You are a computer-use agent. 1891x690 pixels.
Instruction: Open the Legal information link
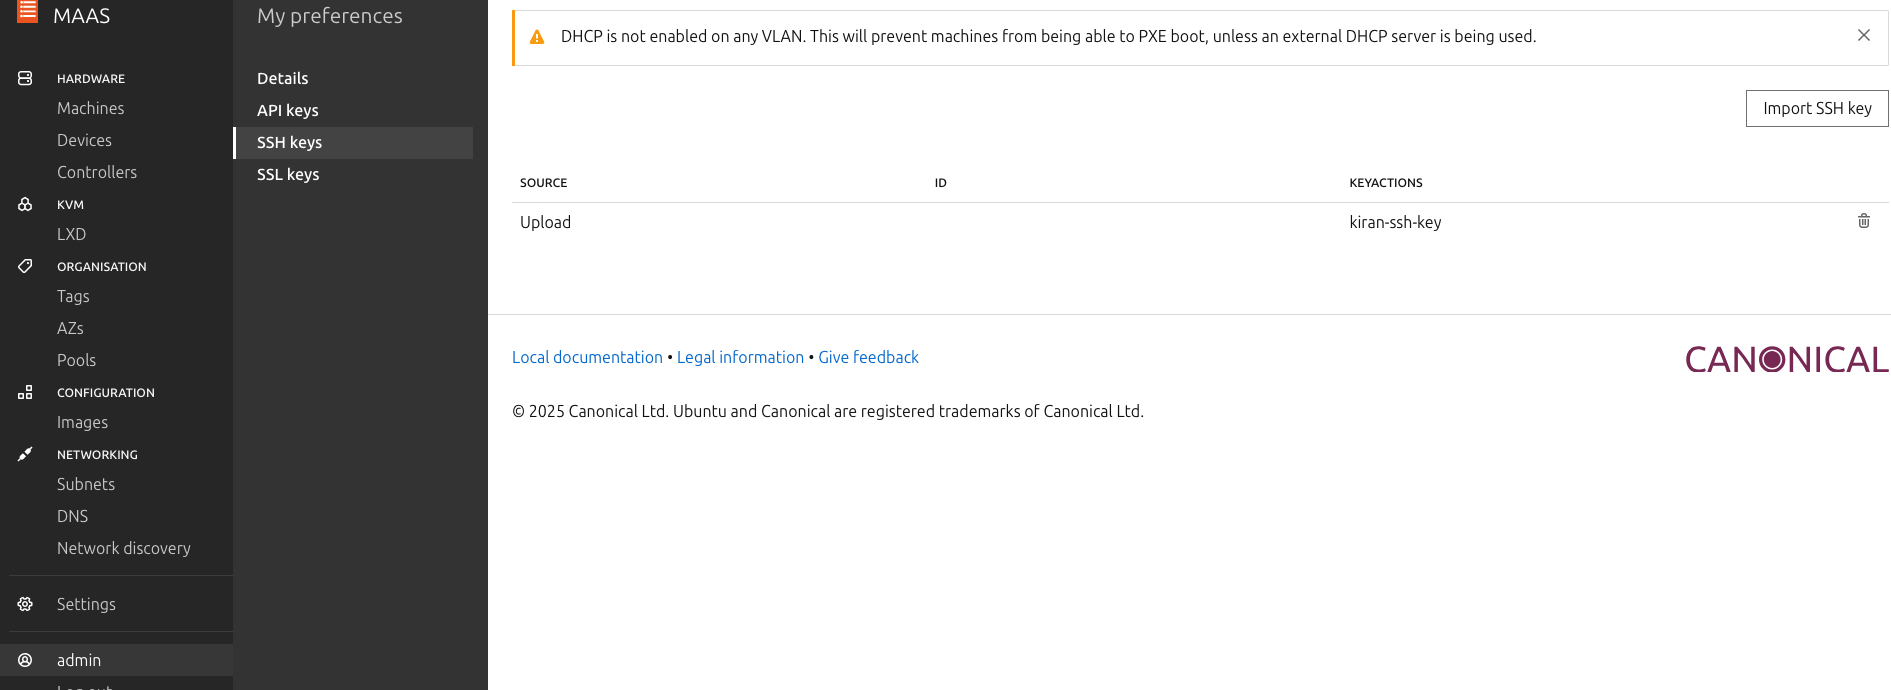click(740, 357)
